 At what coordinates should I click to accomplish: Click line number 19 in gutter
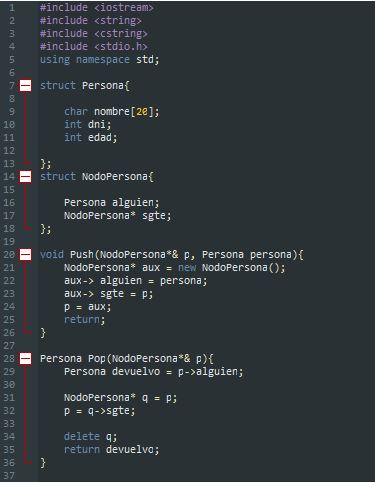[x=9, y=242]
